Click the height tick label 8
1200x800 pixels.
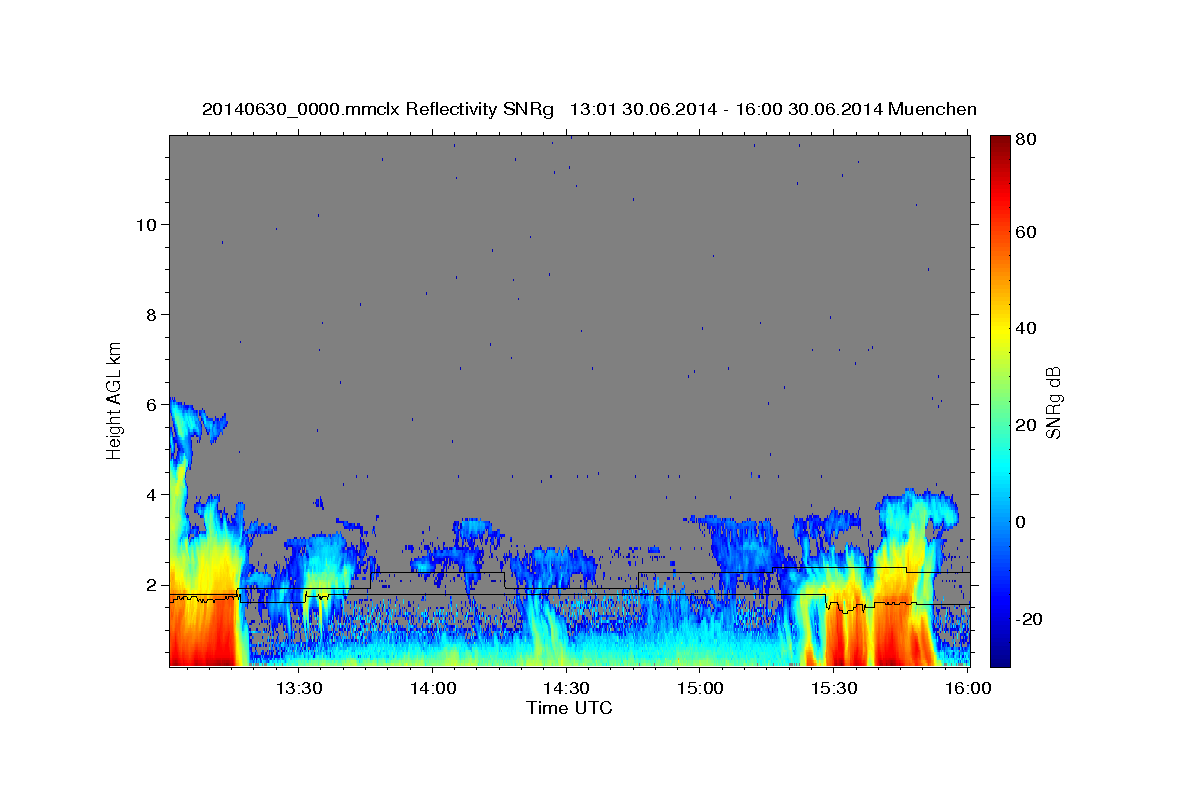[x=151, y=315]
